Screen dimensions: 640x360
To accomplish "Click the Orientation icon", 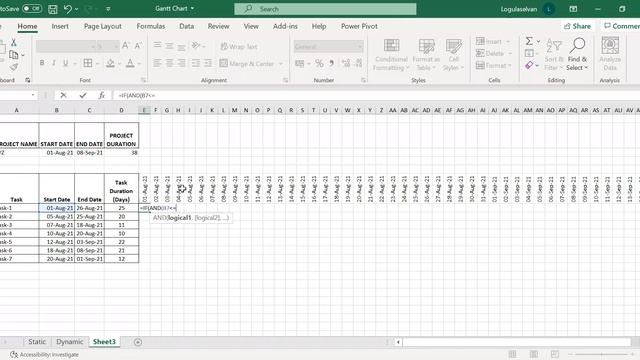I will tap(196, 46).
